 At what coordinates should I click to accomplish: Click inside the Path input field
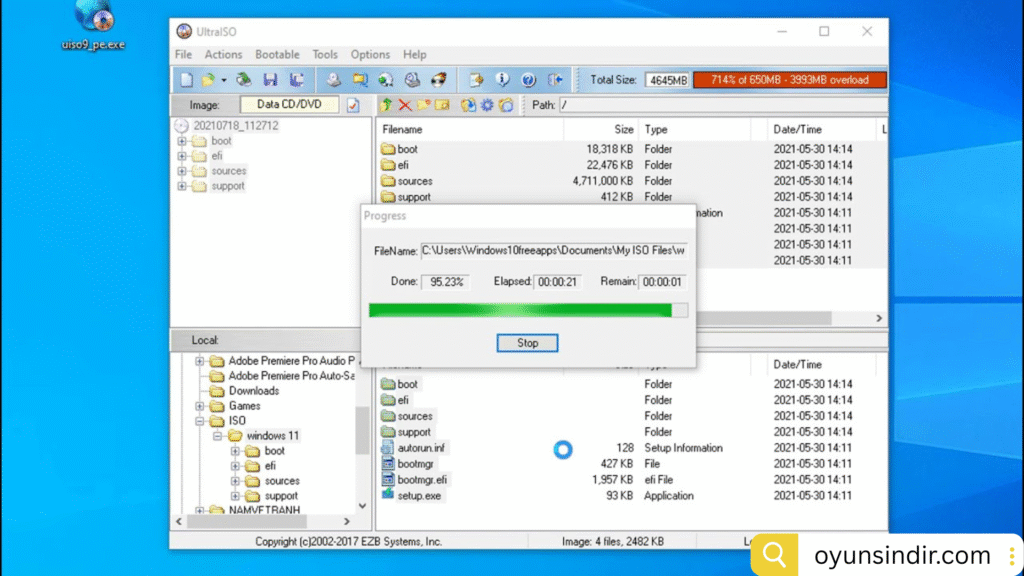coord(720,104)
